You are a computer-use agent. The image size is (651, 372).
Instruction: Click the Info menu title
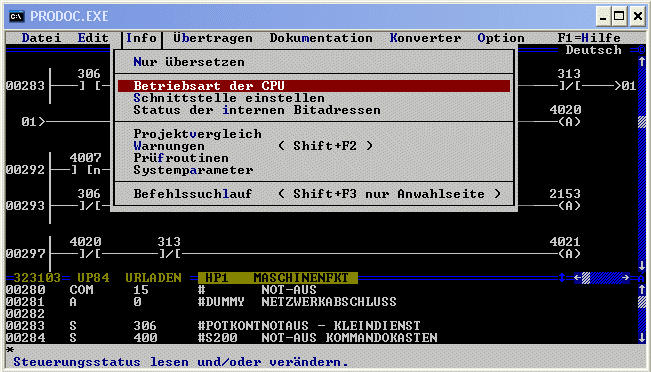click(141, 38)
